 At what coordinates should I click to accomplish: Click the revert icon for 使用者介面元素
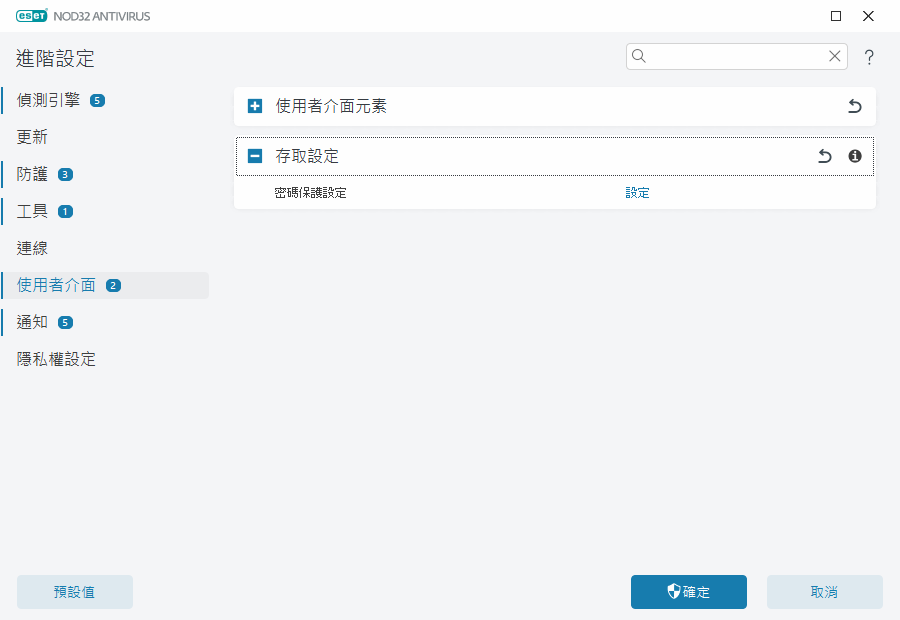855,106
